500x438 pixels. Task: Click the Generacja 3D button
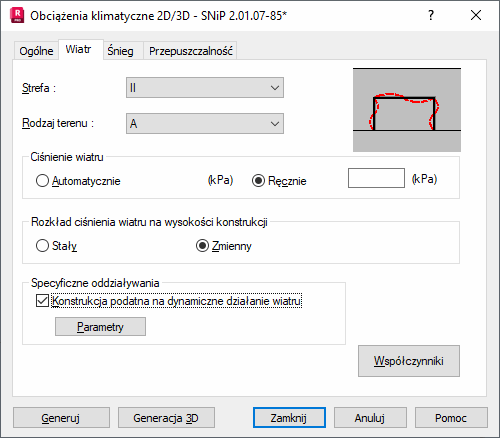click(x=166, y=418)
